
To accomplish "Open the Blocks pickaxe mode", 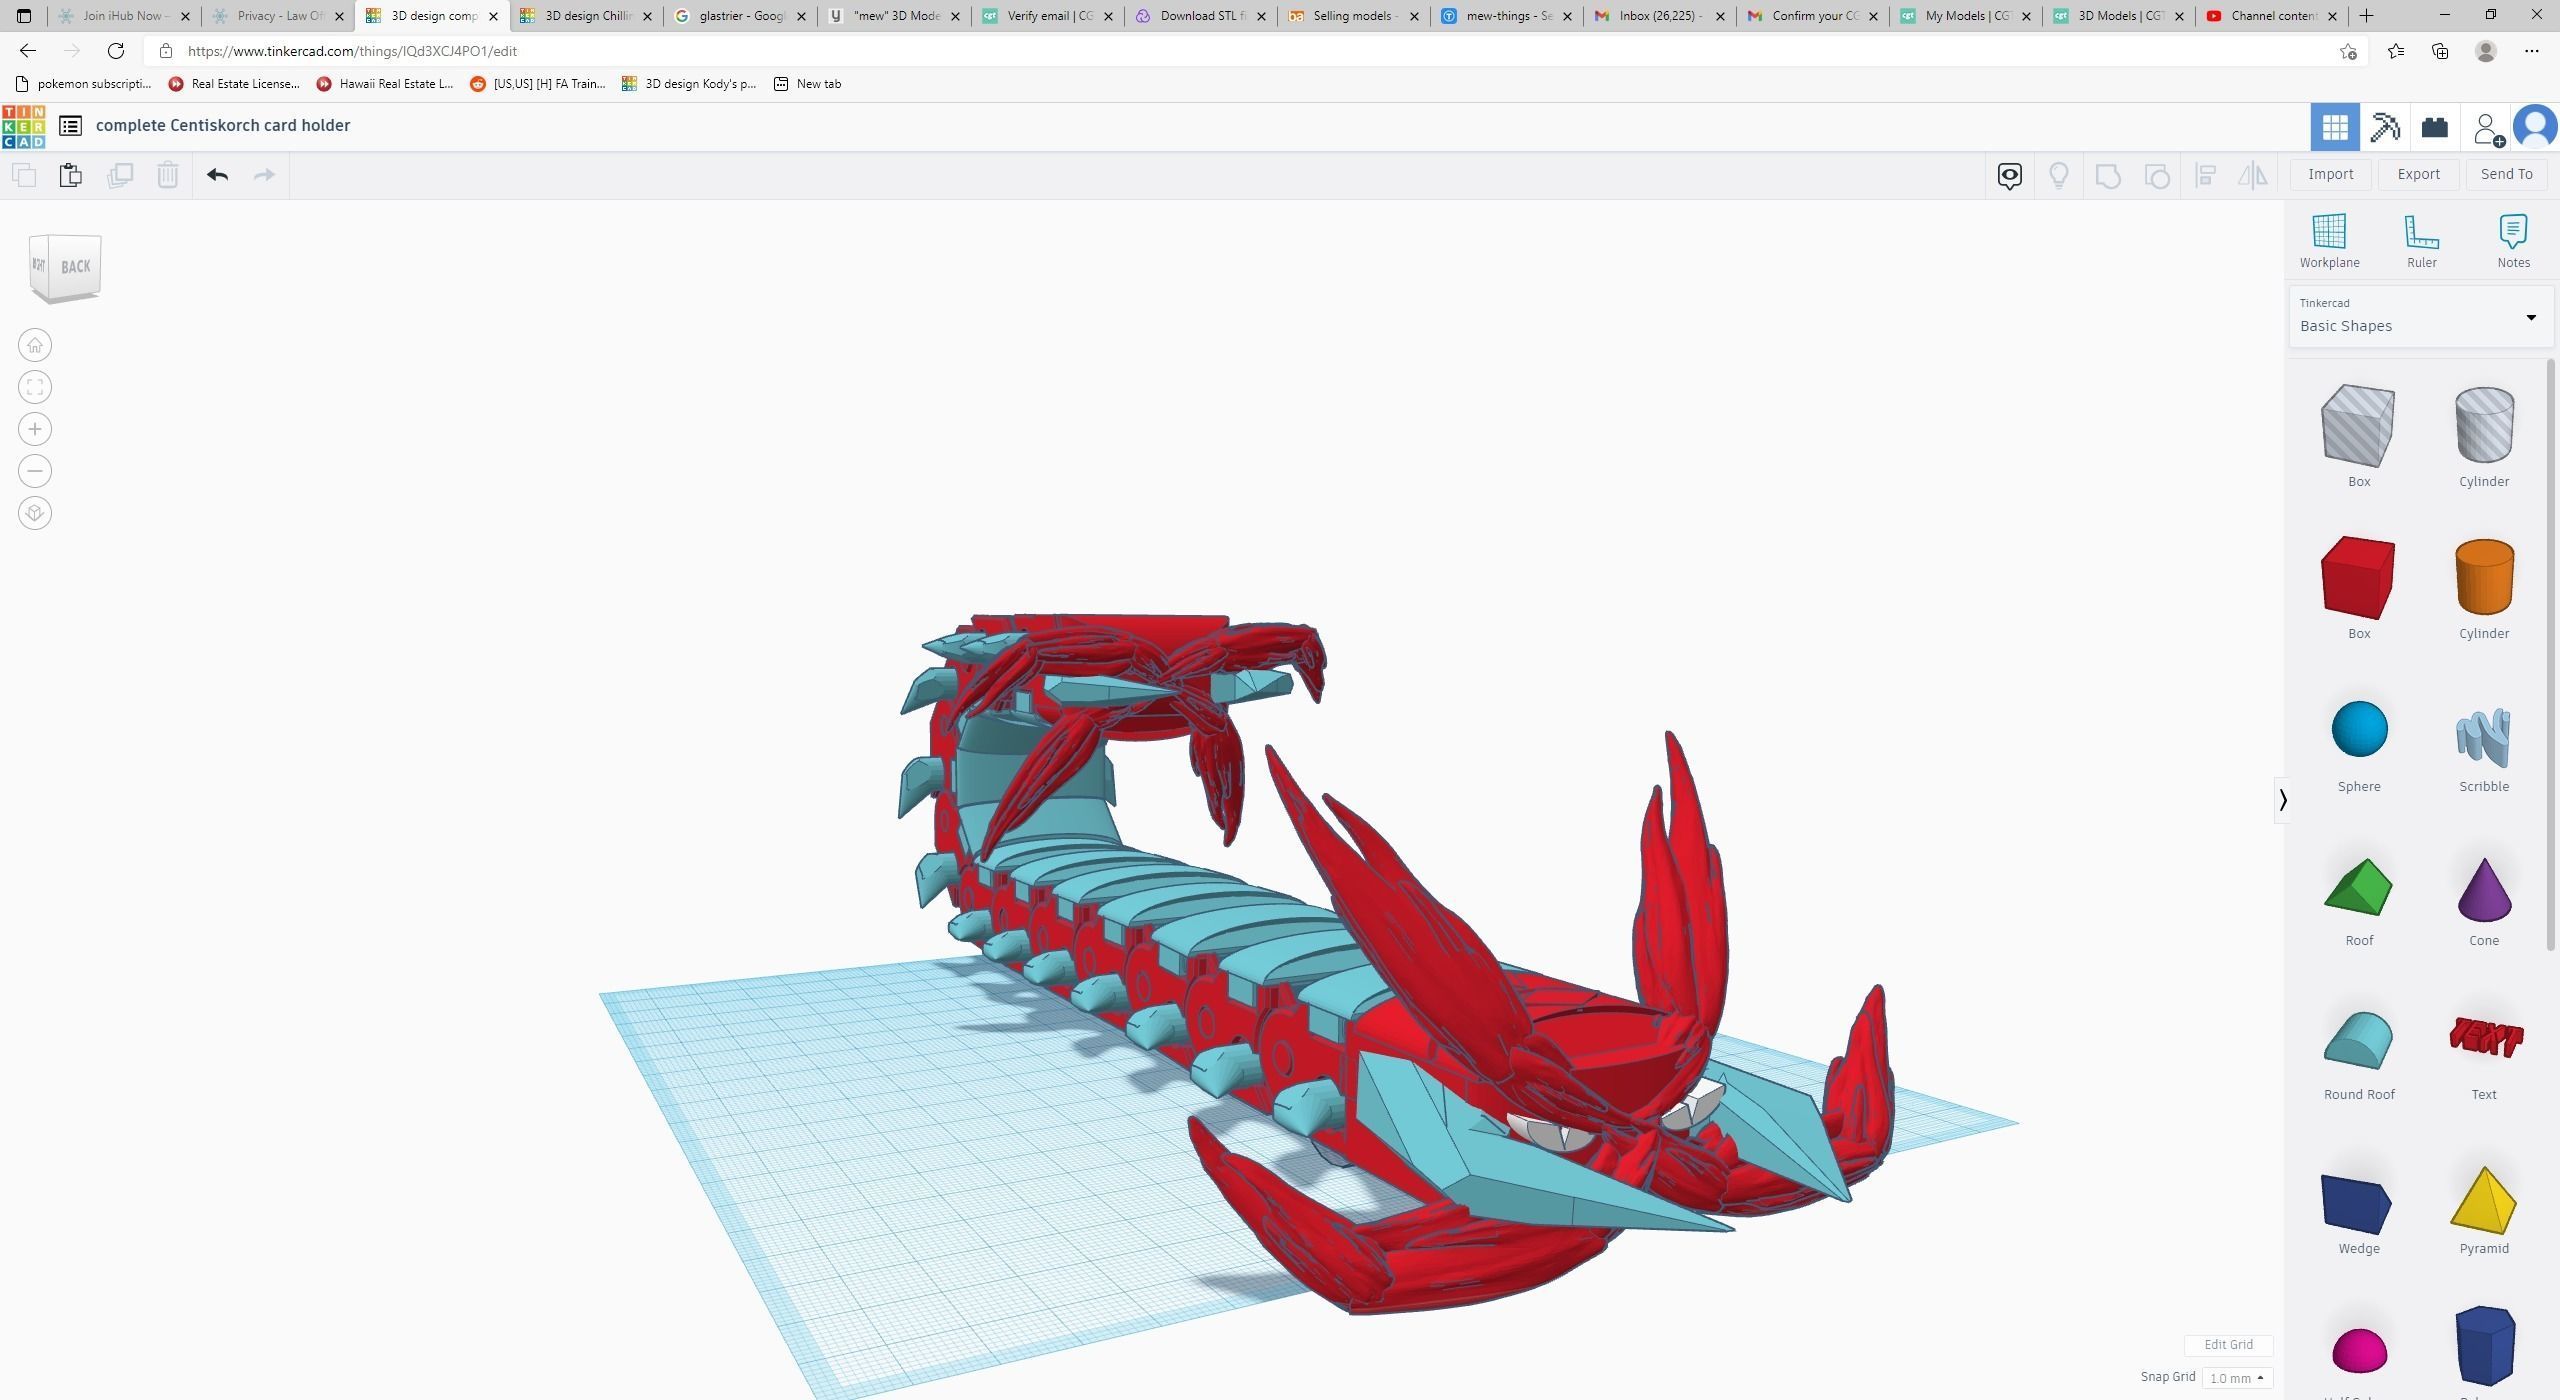I will pos(2385,127).
